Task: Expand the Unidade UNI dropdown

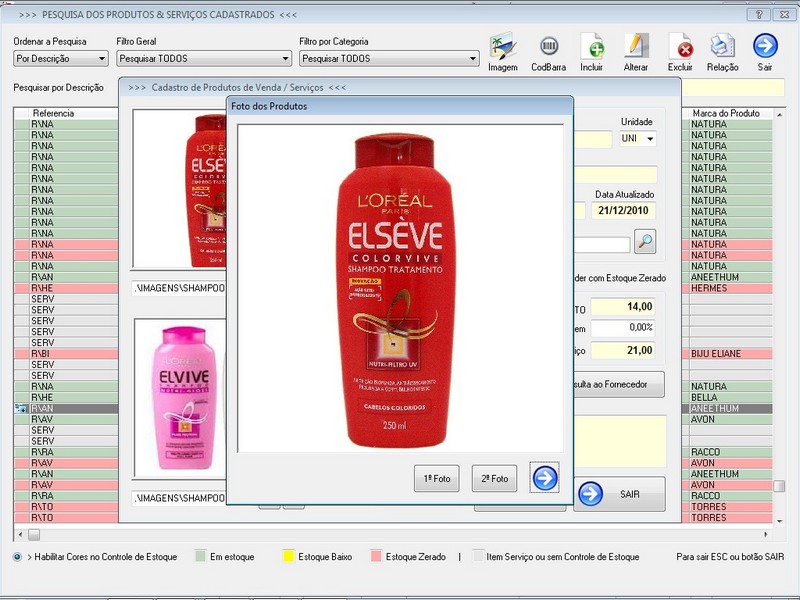Action: 650,138
